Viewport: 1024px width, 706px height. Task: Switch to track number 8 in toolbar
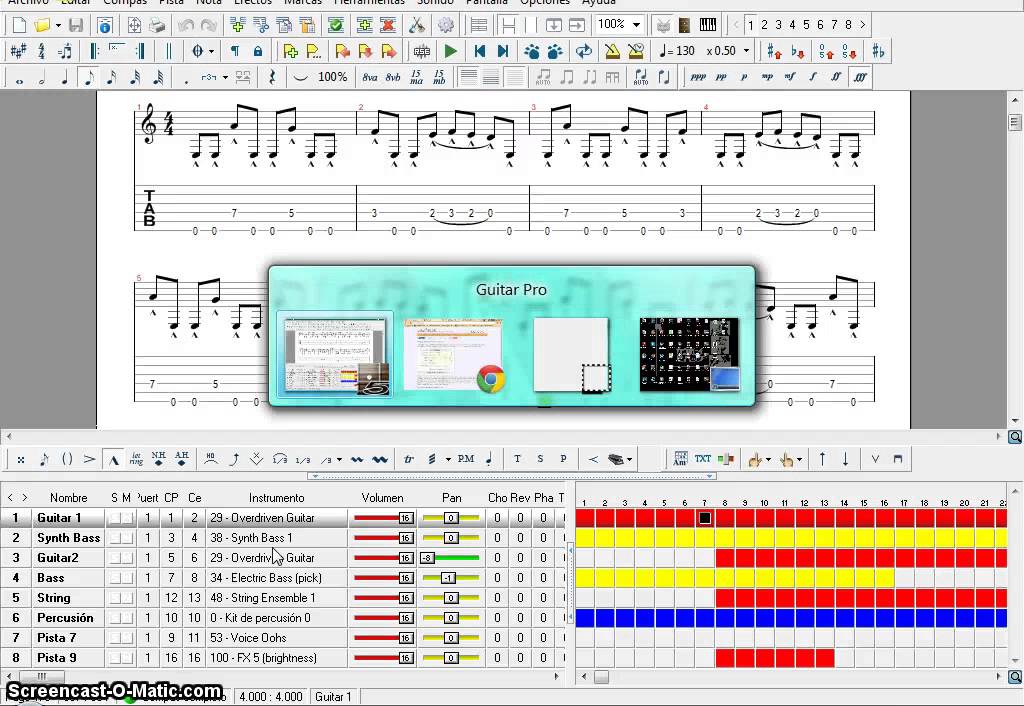(848, 25)
